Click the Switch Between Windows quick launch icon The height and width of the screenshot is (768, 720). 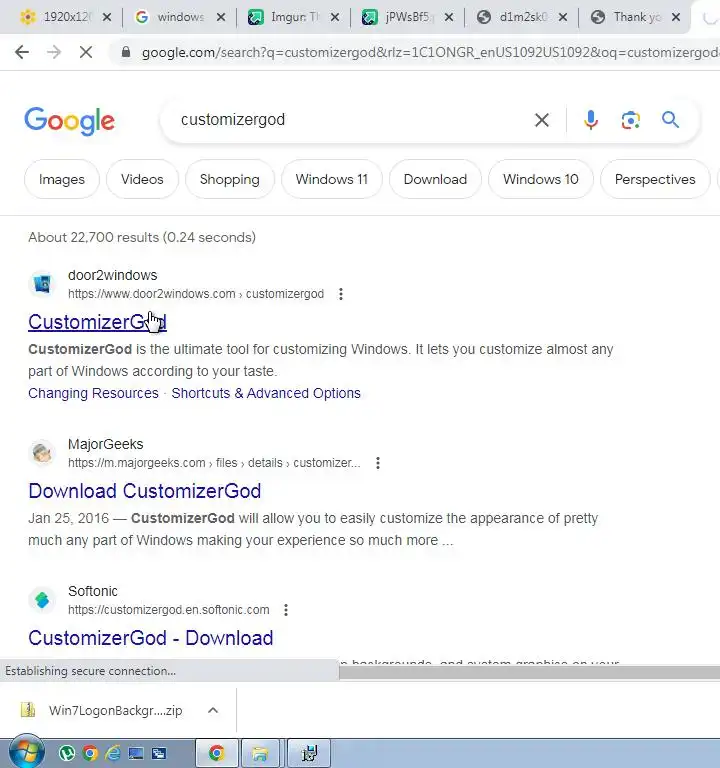pos(159,753)
